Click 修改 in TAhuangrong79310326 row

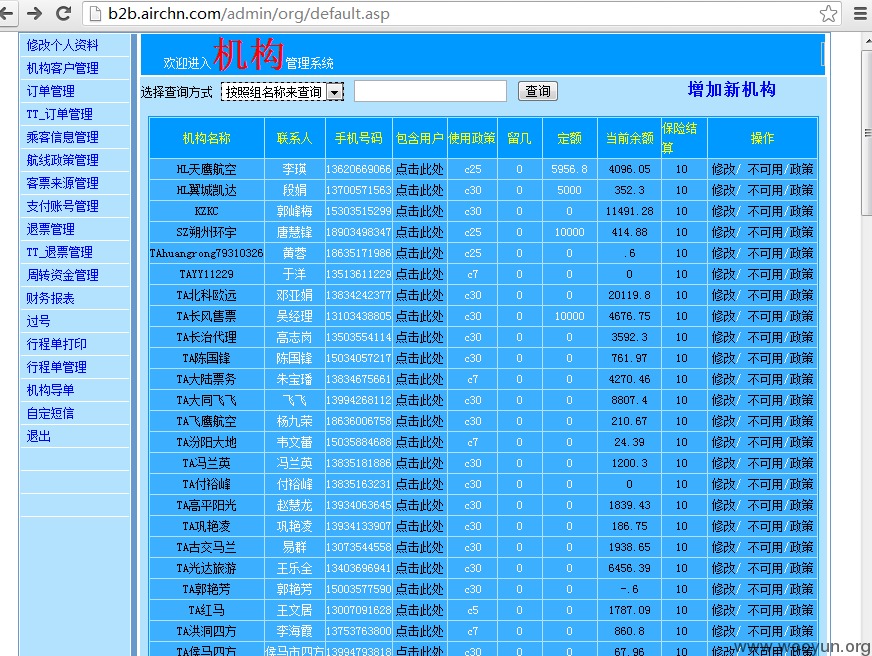point(724,253)
